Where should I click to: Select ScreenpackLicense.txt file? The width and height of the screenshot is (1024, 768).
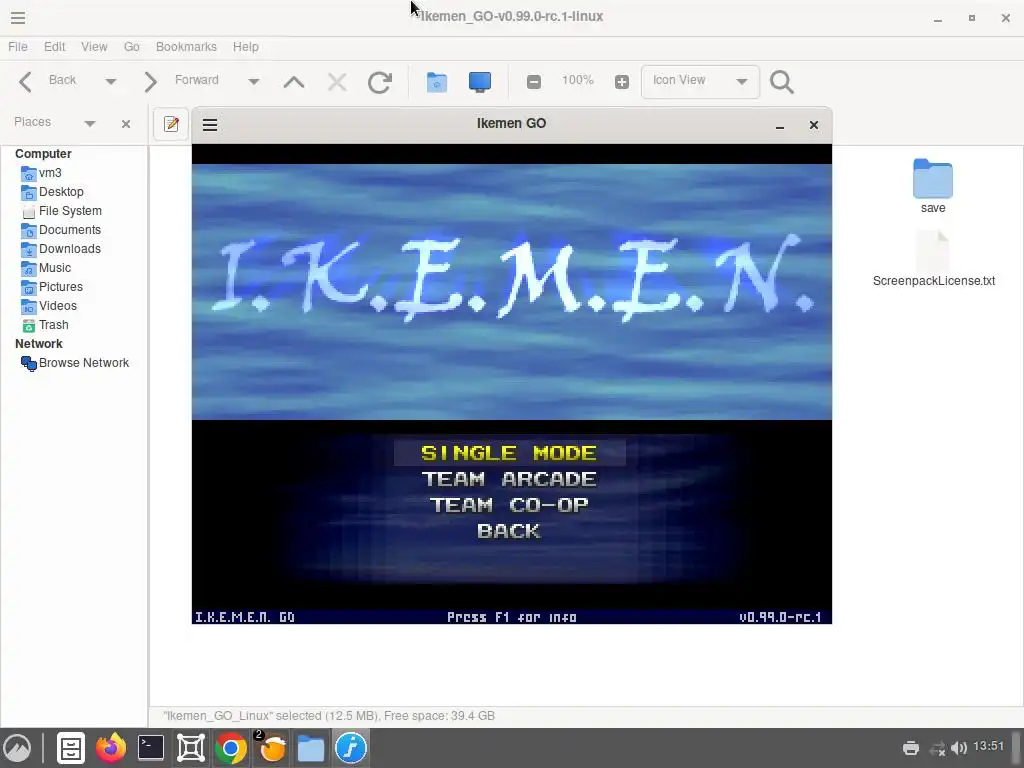tap(933, 259)
